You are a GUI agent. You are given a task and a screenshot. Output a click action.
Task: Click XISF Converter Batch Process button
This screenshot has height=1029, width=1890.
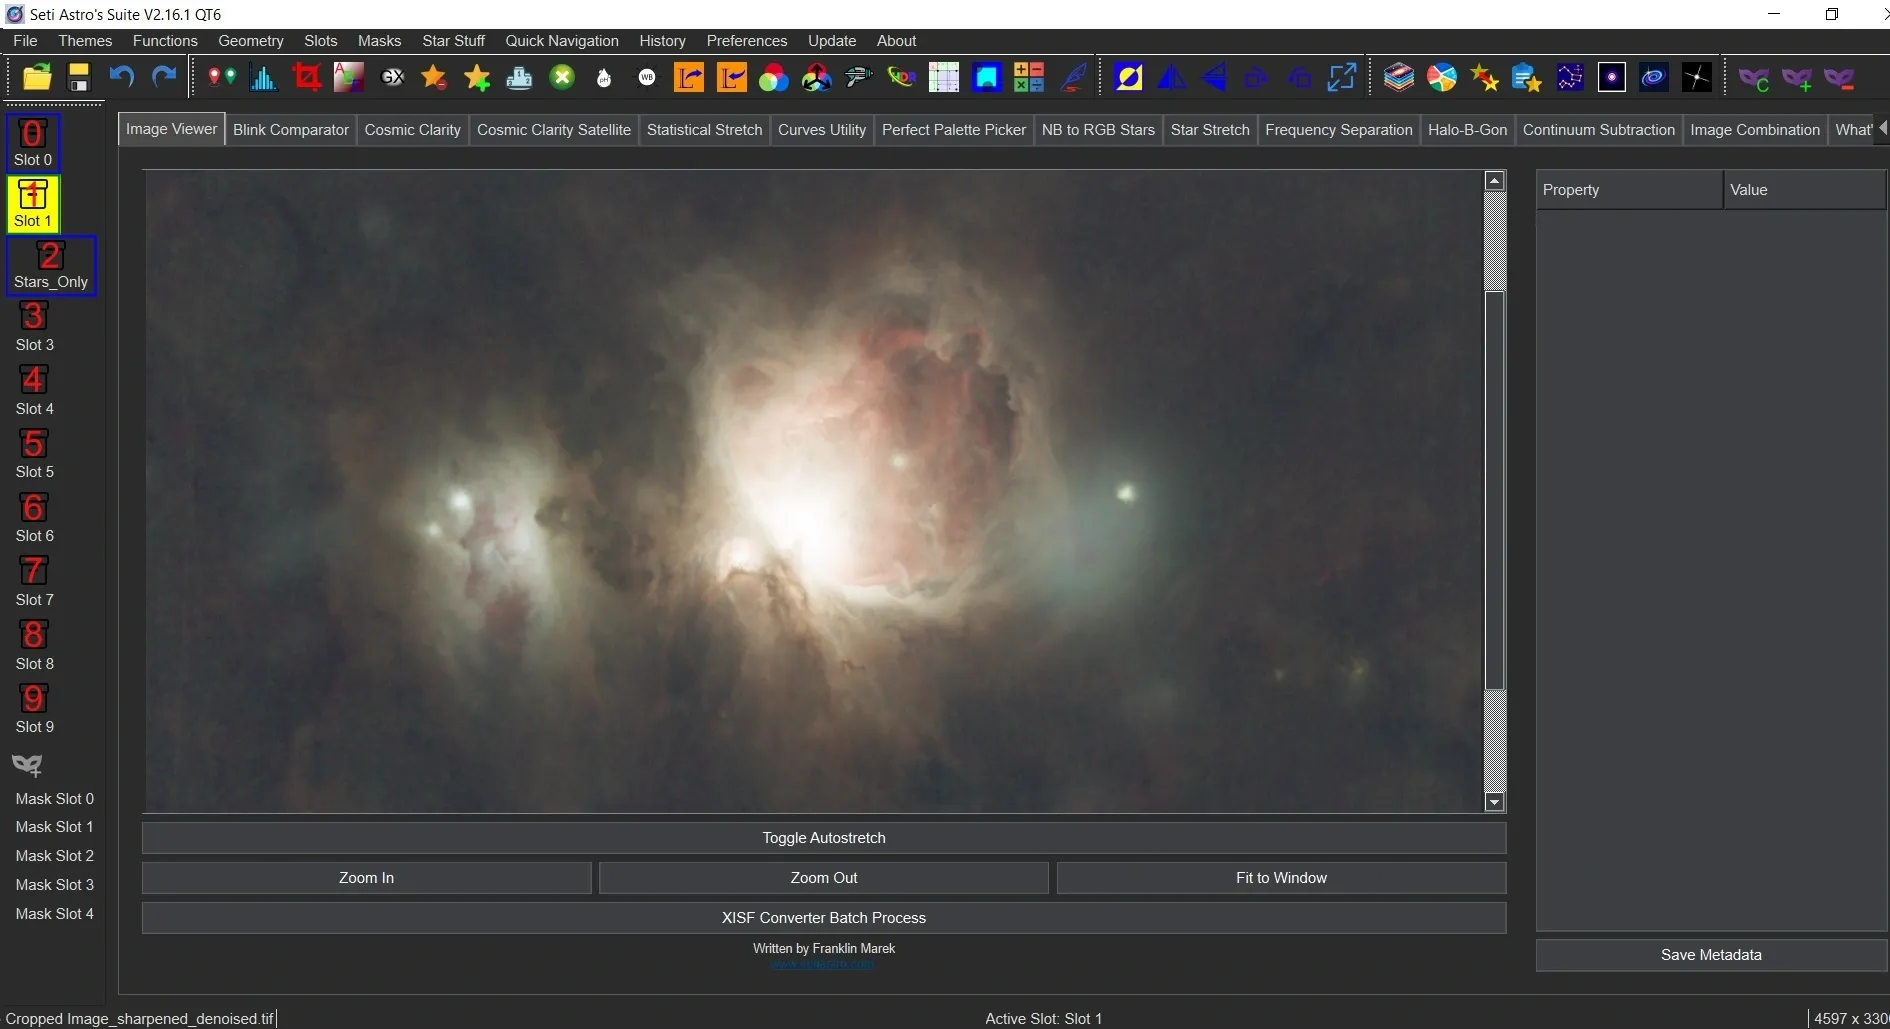coord(824,918)
